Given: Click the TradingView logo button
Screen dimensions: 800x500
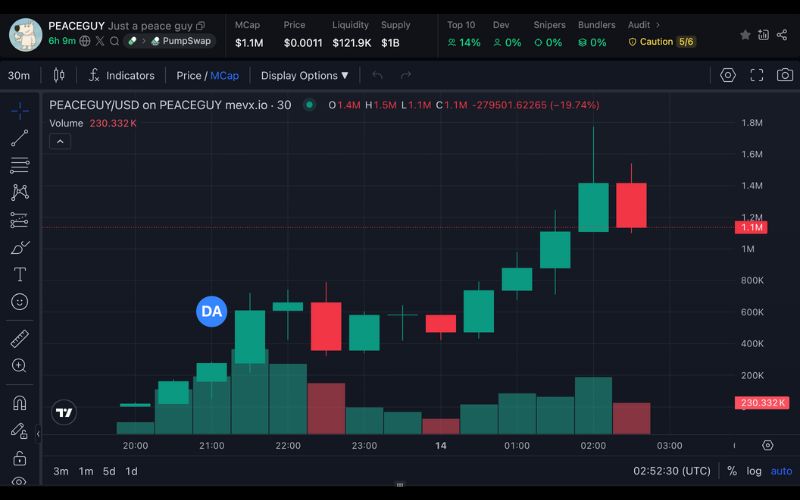Looking at the screenshot, I should (x=64, y=412).
